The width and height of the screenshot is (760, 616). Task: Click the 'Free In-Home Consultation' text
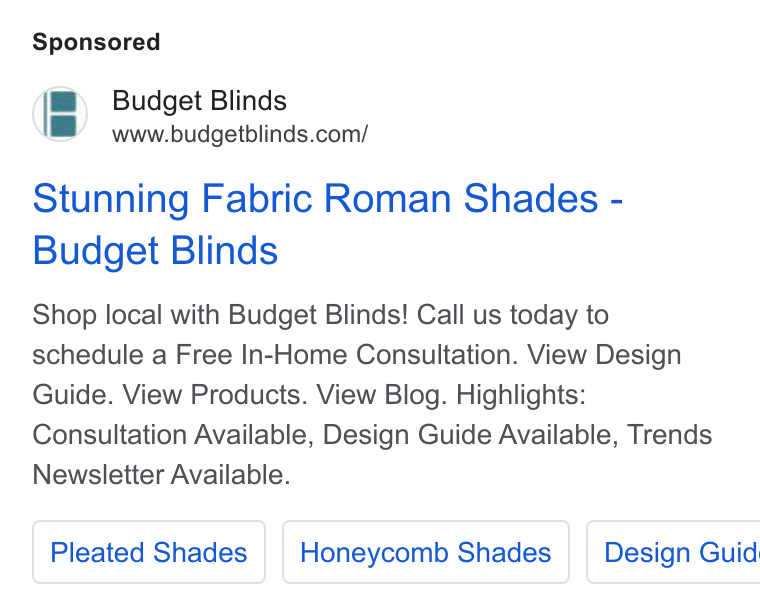pyautogui.click(x=344, y=355)
